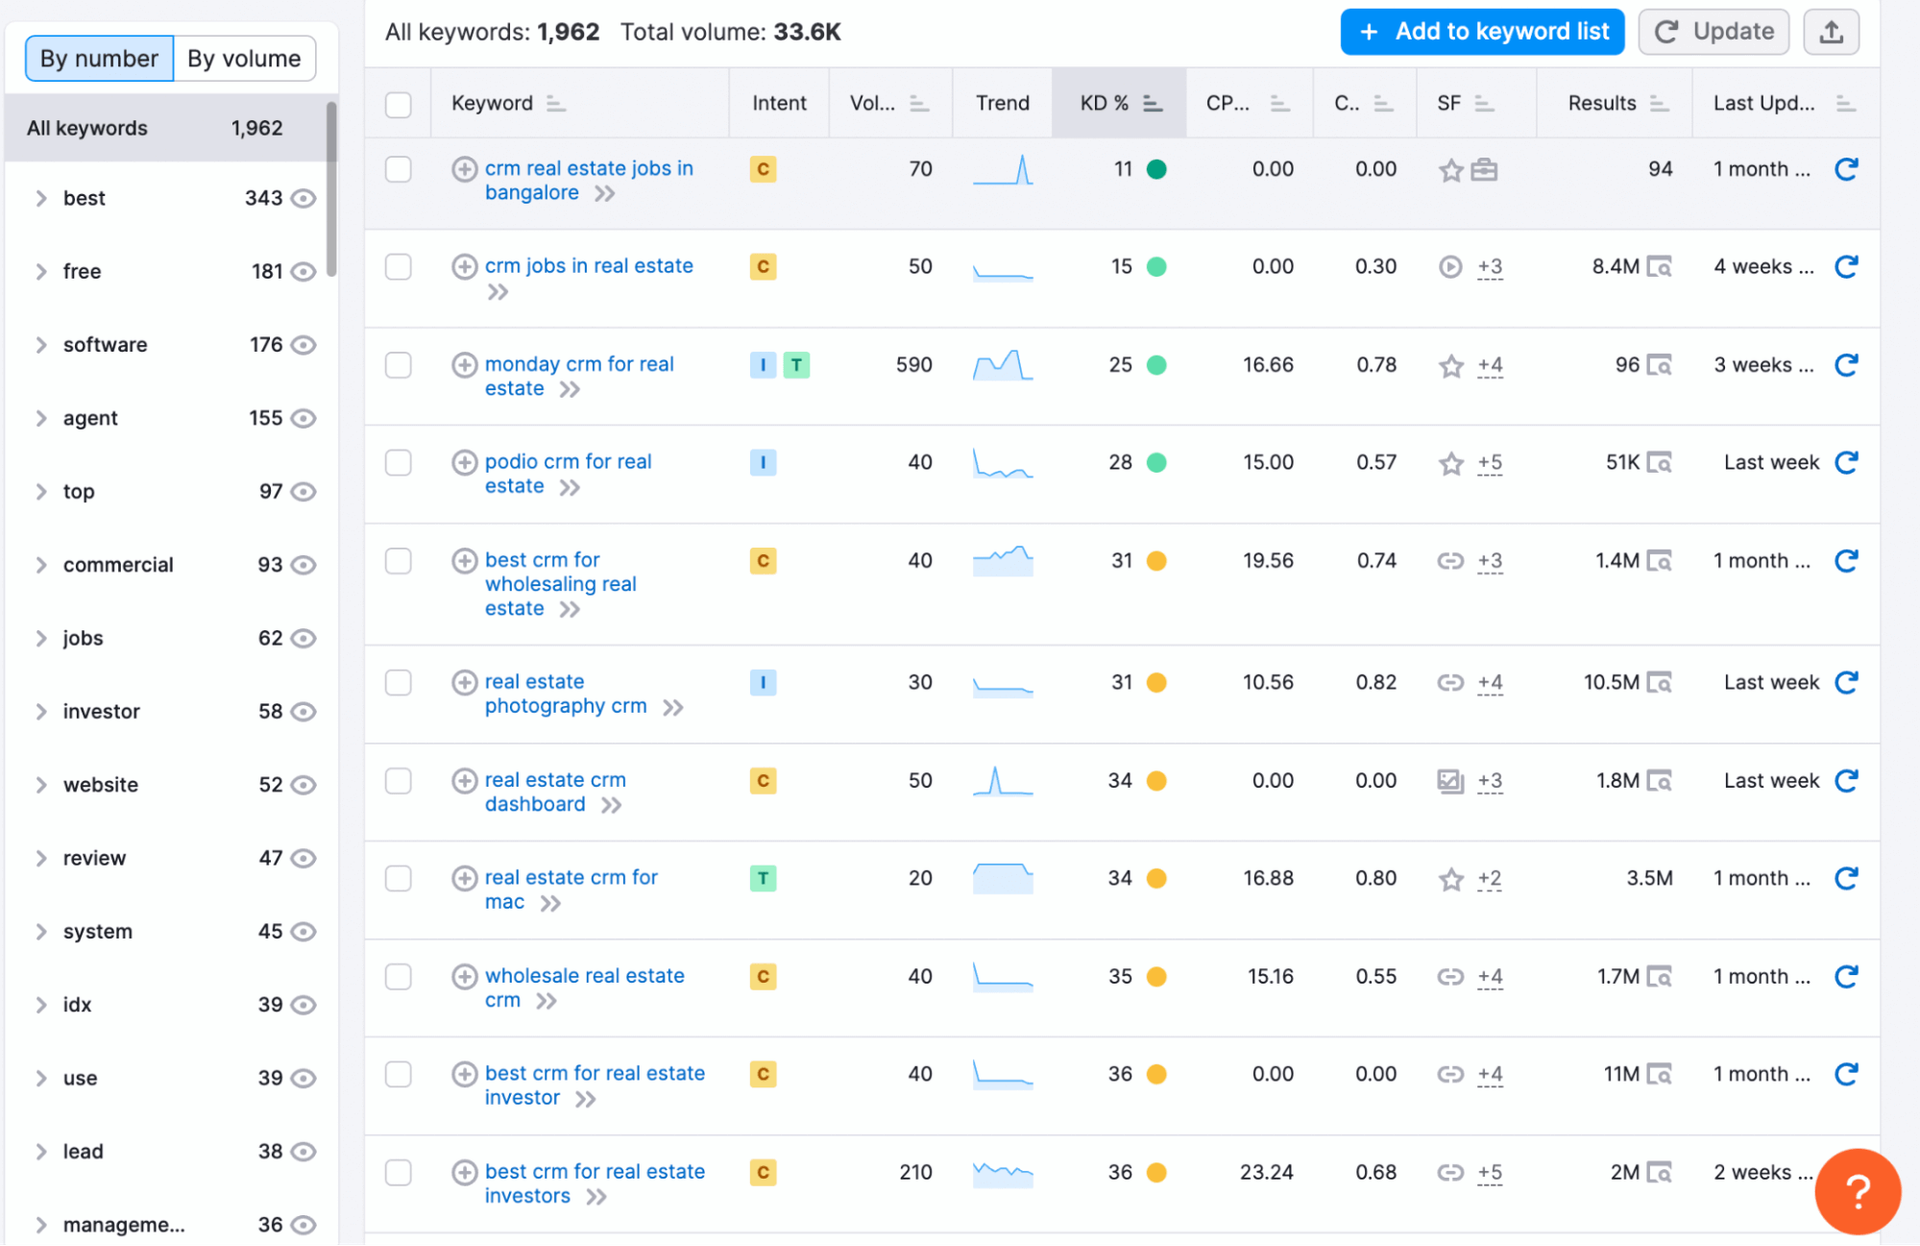Click 'Add to keyword list' button
The height and width of the screenshot is (1246, 1920).
pos(1481,32)
